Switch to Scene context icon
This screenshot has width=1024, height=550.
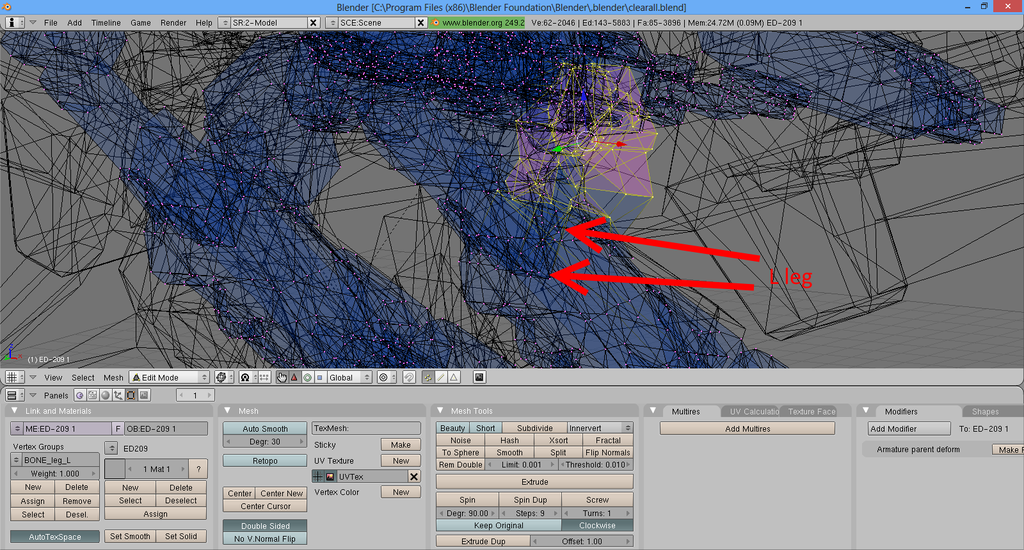pos(144,395)
